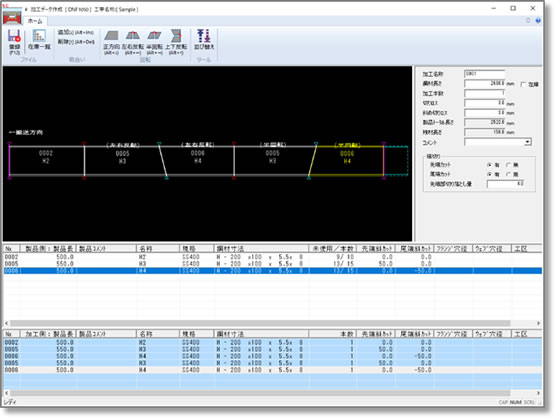Switch to the ホーム ribbon tab

(x=35, y=21)
